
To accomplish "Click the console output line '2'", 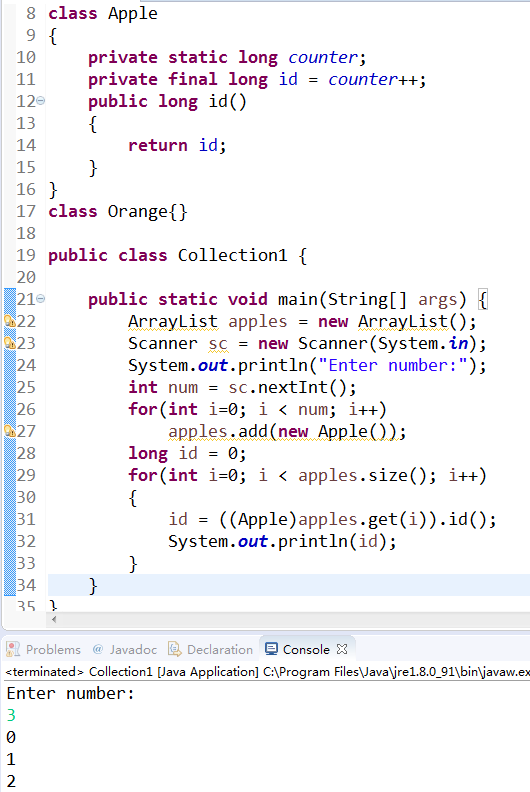I will pyautogui.click(x=11, y=781).
